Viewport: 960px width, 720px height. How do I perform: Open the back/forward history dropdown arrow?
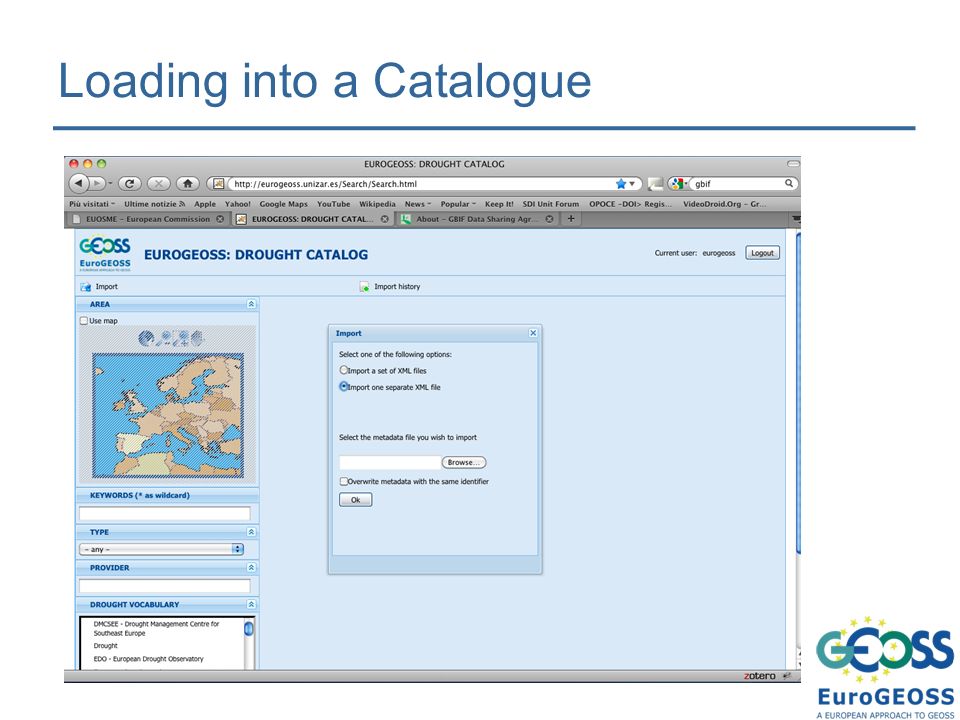pyautogui.click(x=110, y=183)
